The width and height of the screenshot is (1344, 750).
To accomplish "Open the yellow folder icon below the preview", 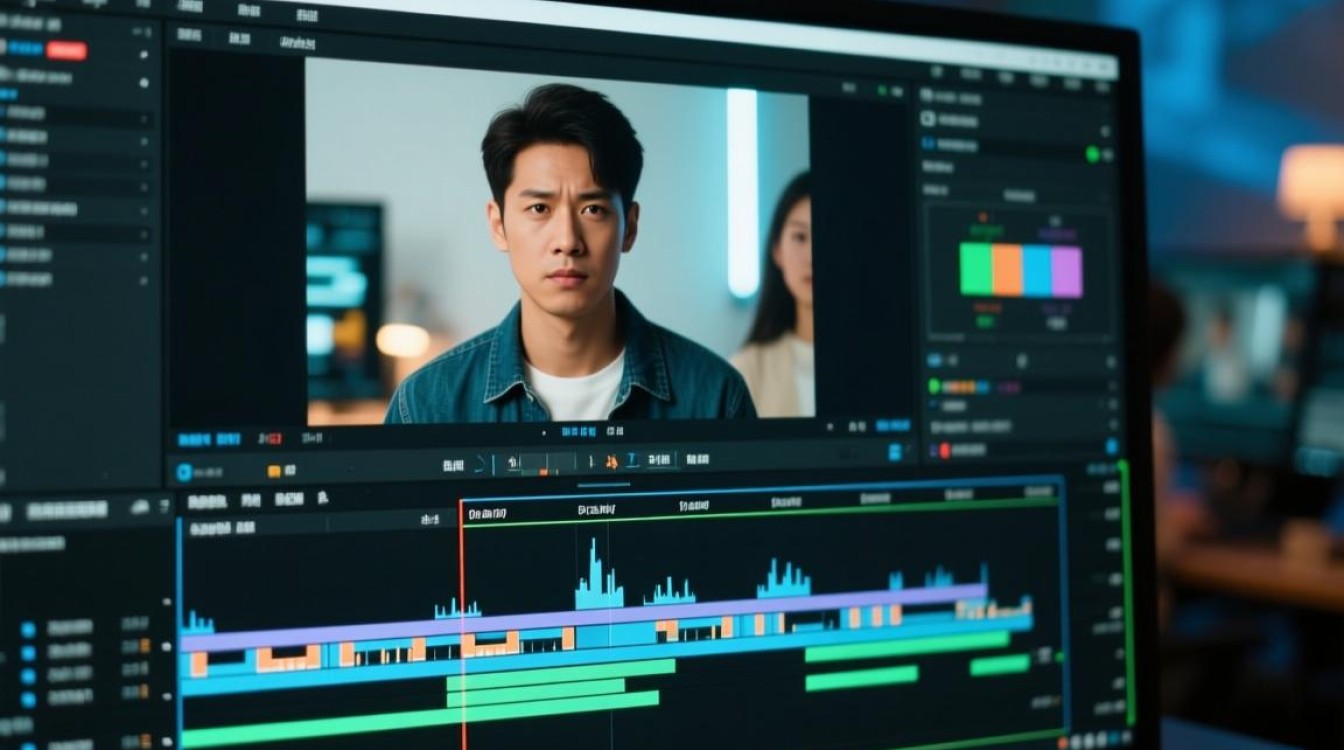I will tap(274, 471).
